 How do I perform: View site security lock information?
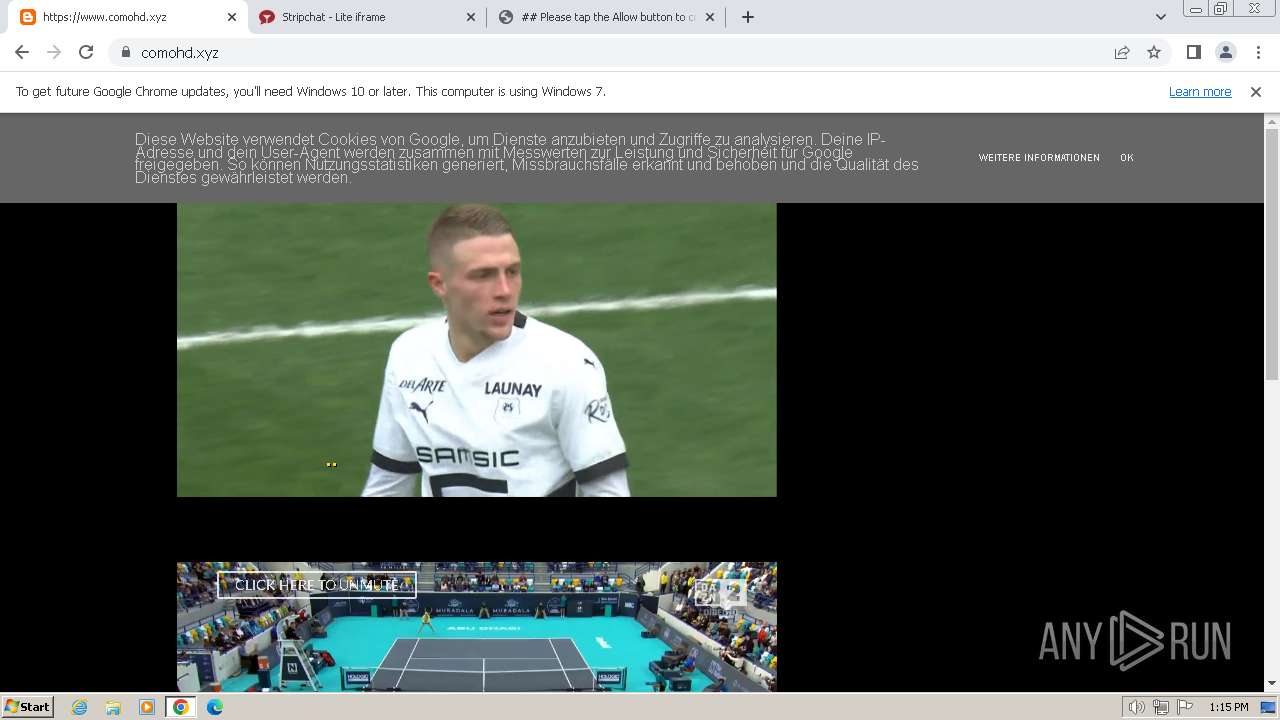click(x=125, y=52)
